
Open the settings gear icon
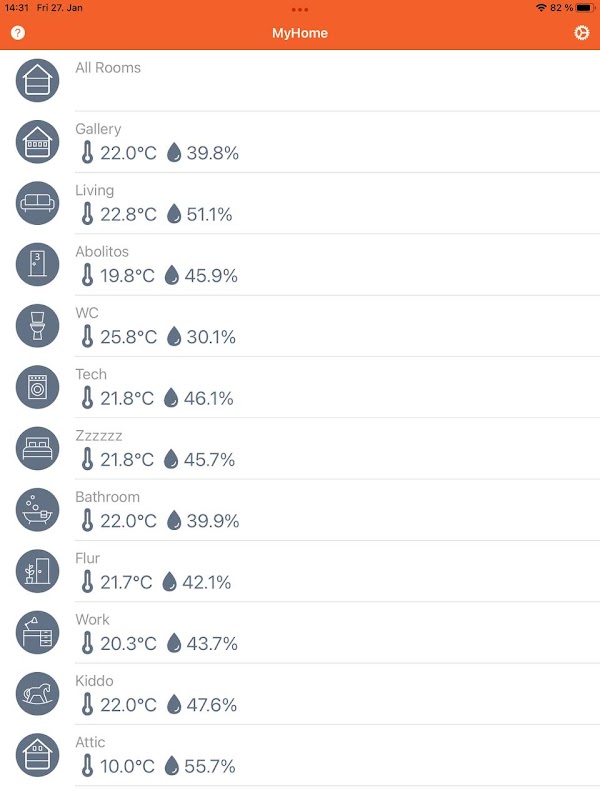coord(582,33)
